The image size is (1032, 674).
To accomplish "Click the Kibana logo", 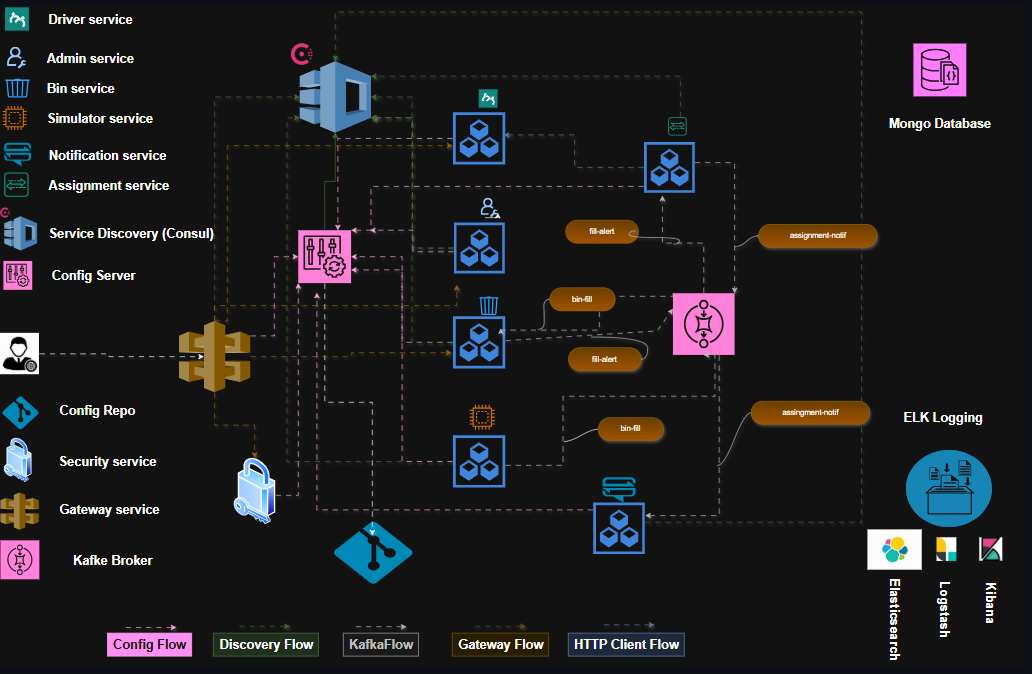I will click(x=991, y=549).
